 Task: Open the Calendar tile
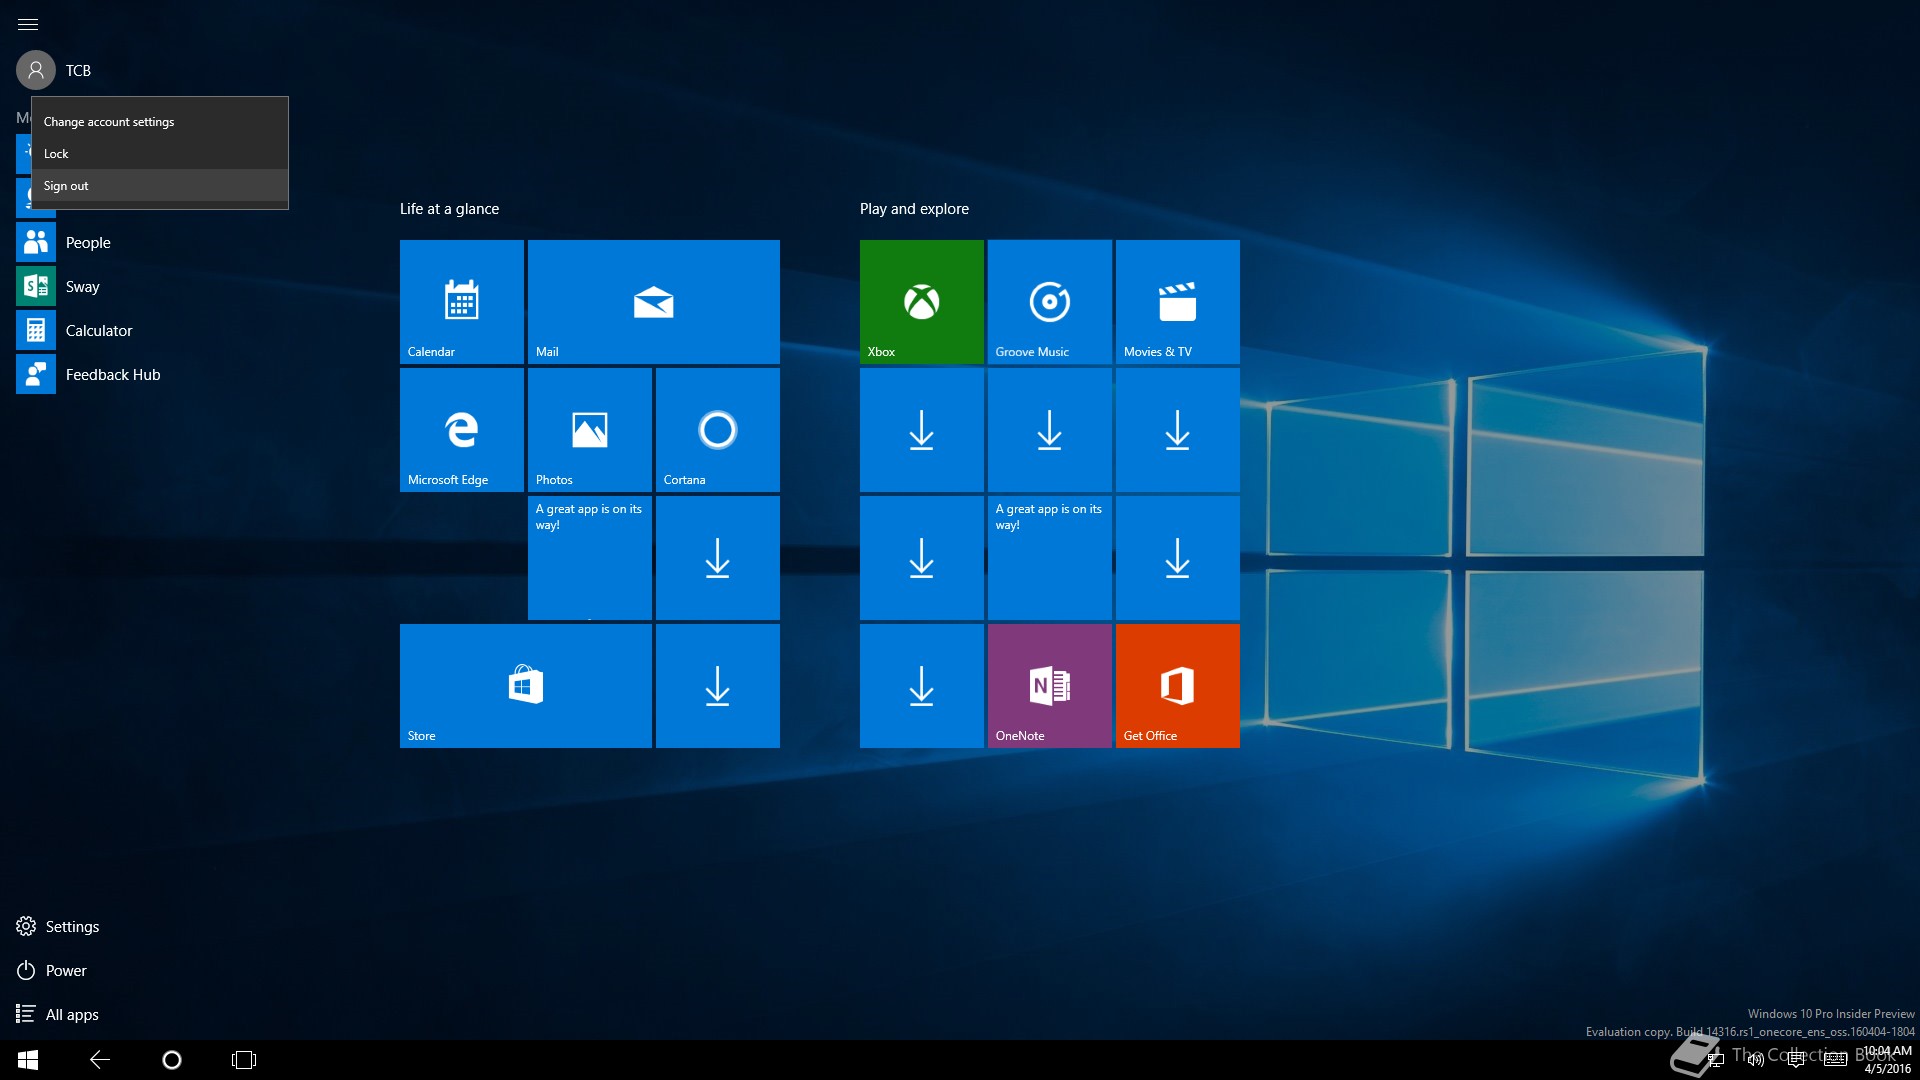pyautogui.click(x=462, y=302)
